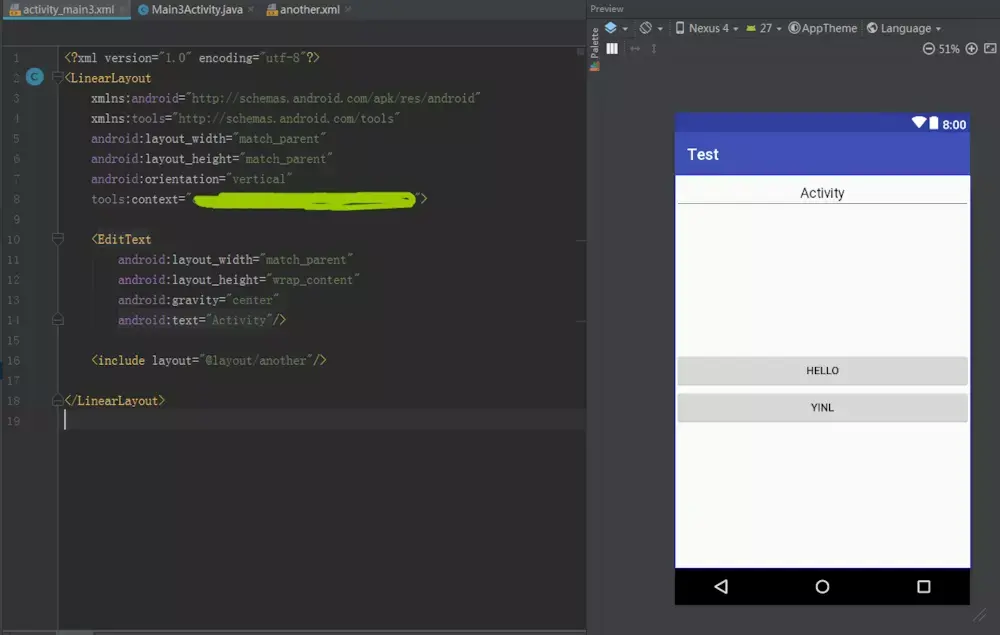Click the YINL button in preview
This screenshot has height=635, width=1000.
pos(822,407)
